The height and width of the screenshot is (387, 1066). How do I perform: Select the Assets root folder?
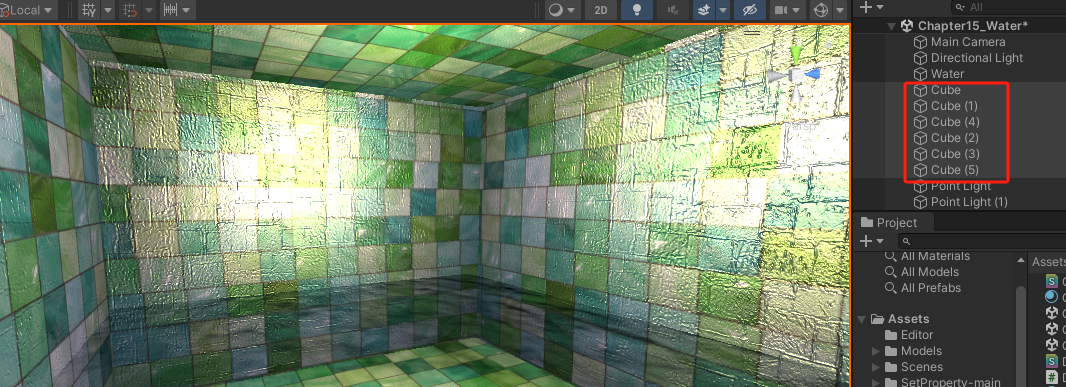[908, 319]
